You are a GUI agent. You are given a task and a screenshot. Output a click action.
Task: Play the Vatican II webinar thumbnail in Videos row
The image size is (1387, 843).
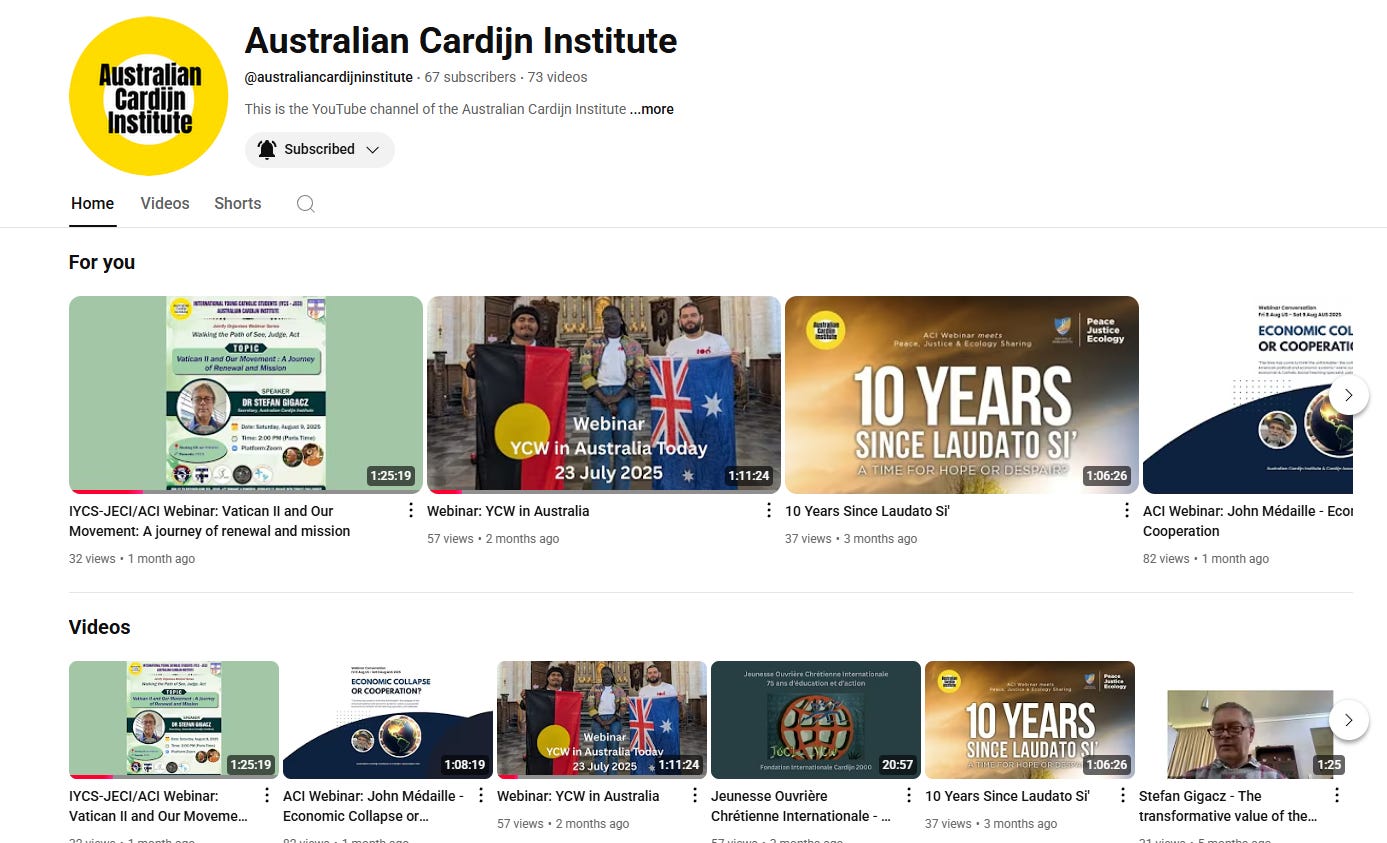[174, 720]
